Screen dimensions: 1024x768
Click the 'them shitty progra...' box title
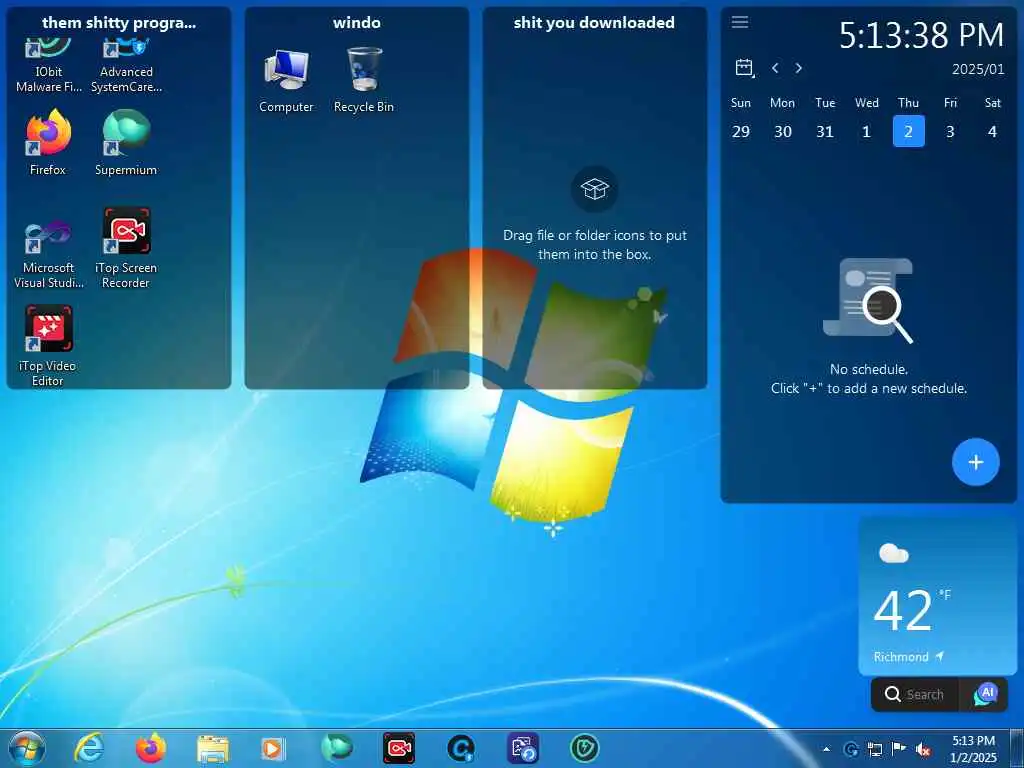[x=119, y=22]
